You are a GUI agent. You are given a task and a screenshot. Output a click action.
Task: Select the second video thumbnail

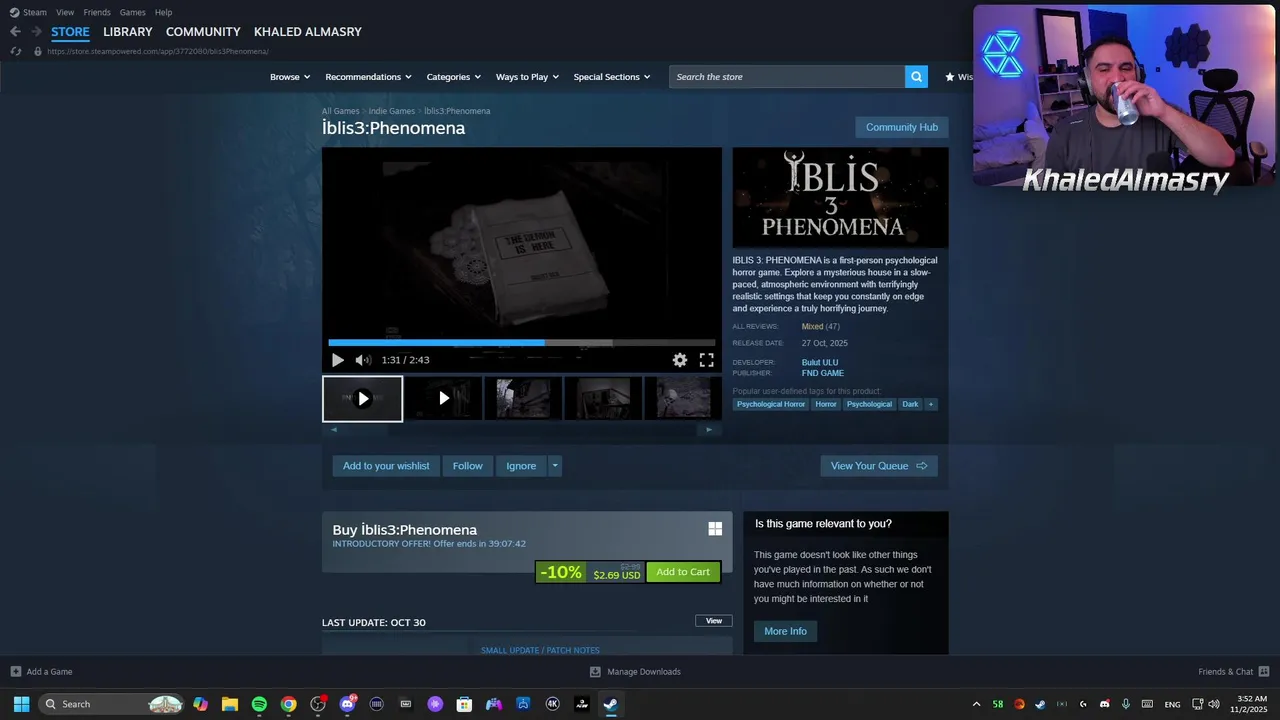443,398
